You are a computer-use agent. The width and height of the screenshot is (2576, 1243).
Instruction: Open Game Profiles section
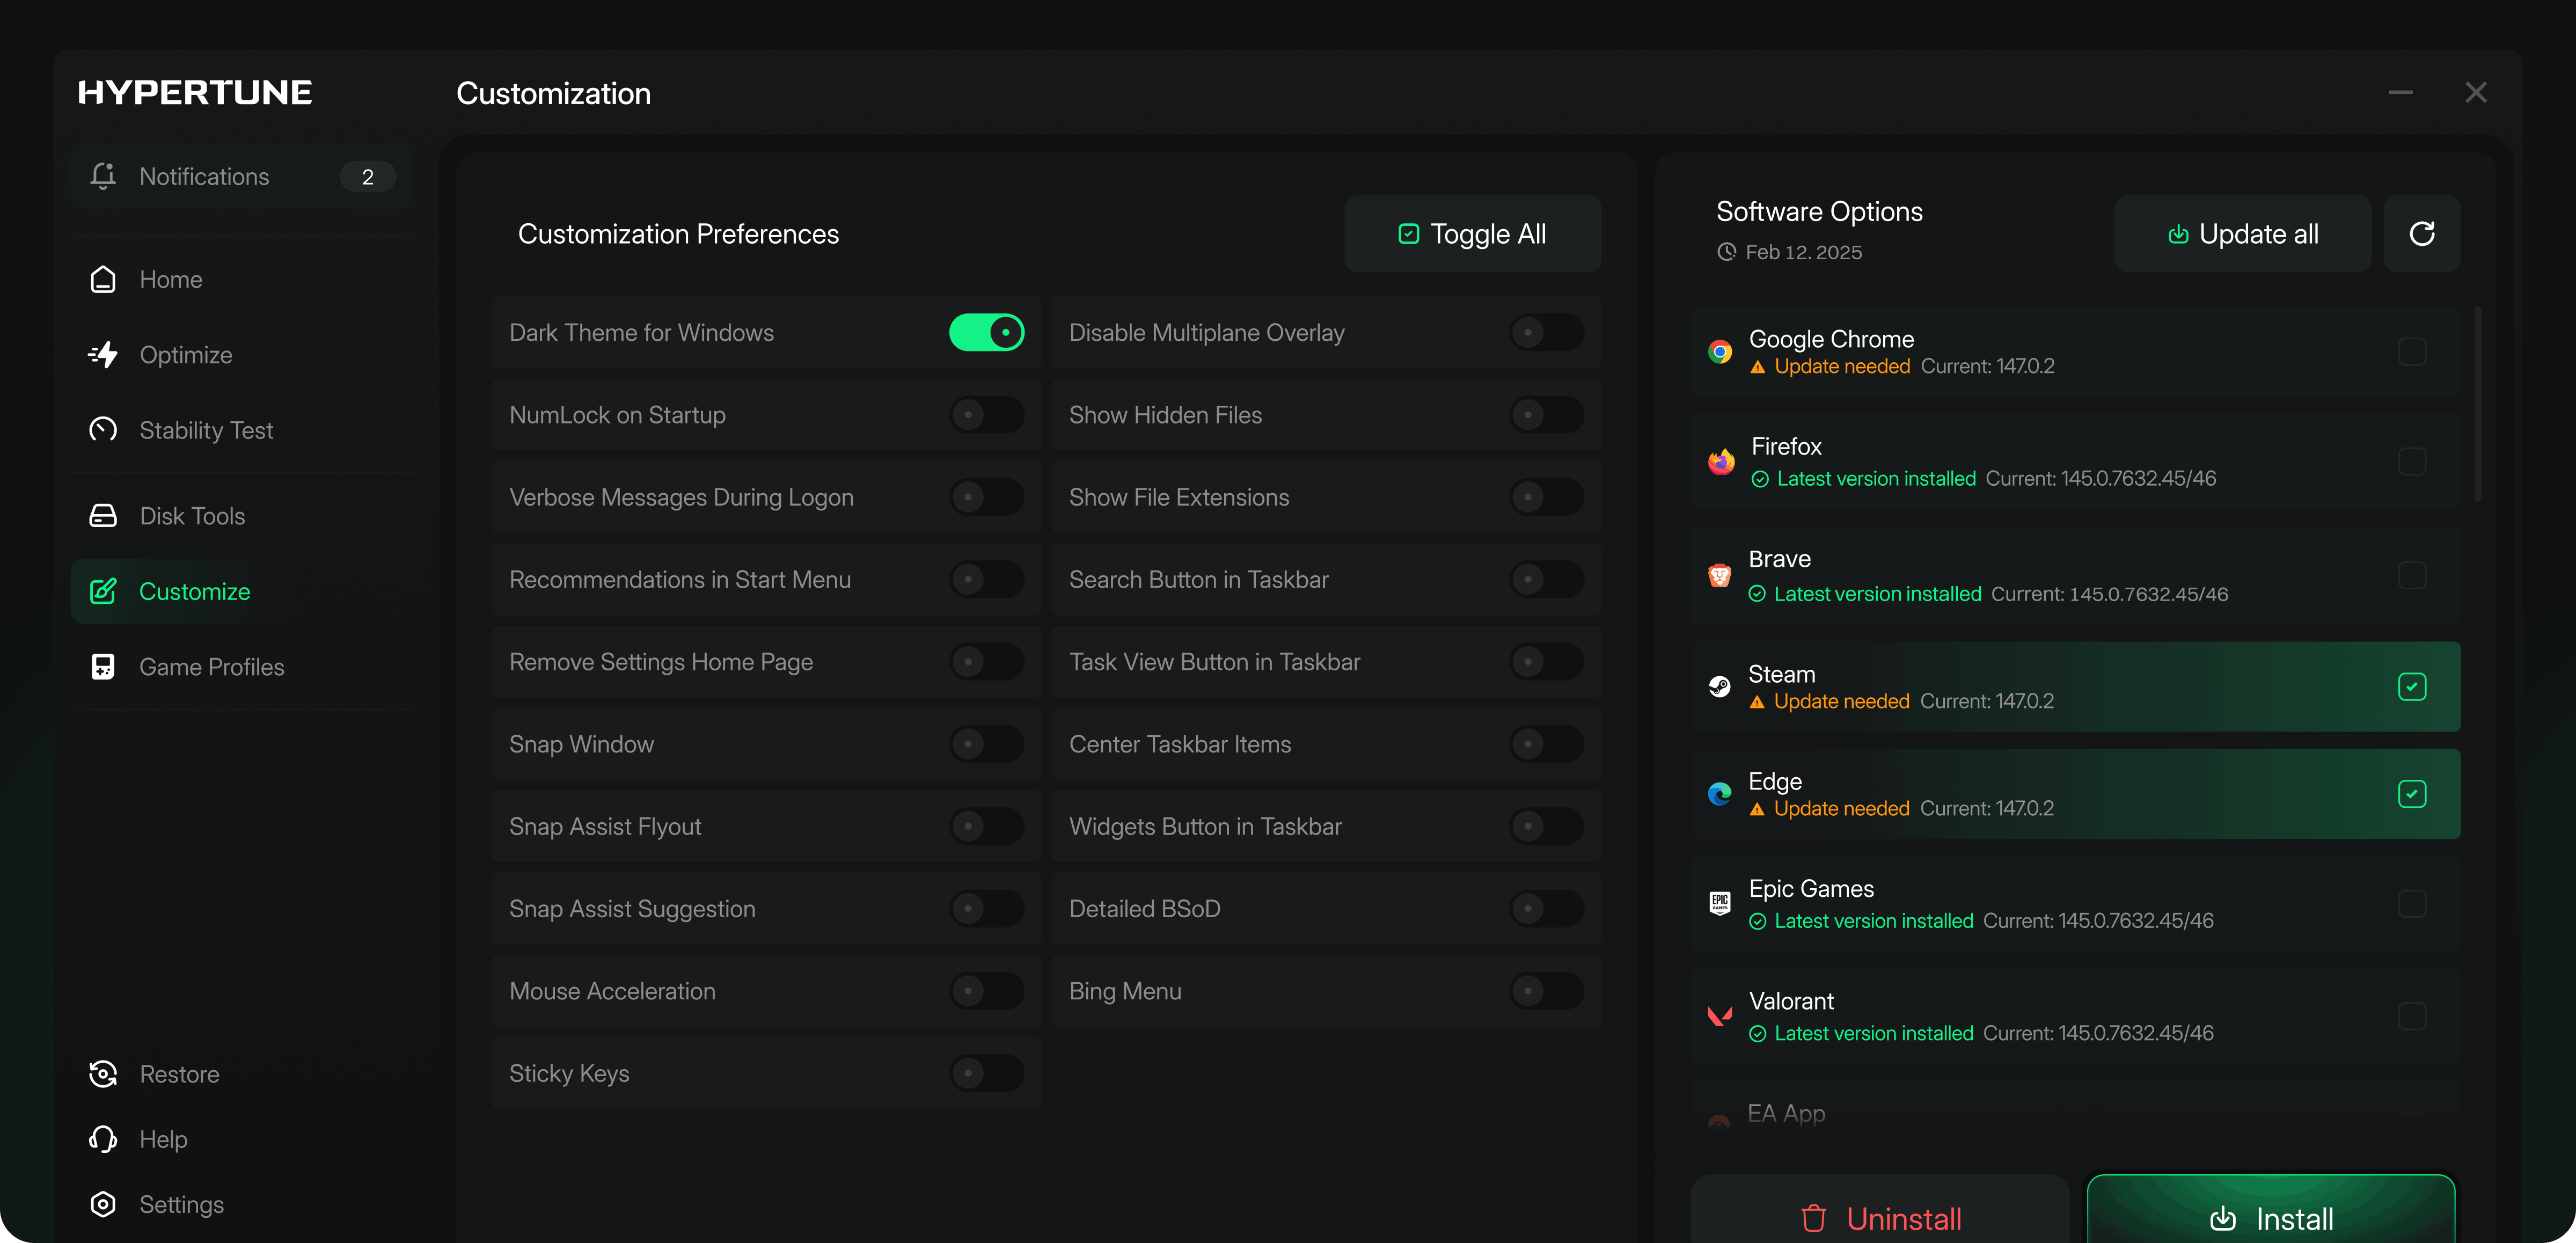click(242, 667)
